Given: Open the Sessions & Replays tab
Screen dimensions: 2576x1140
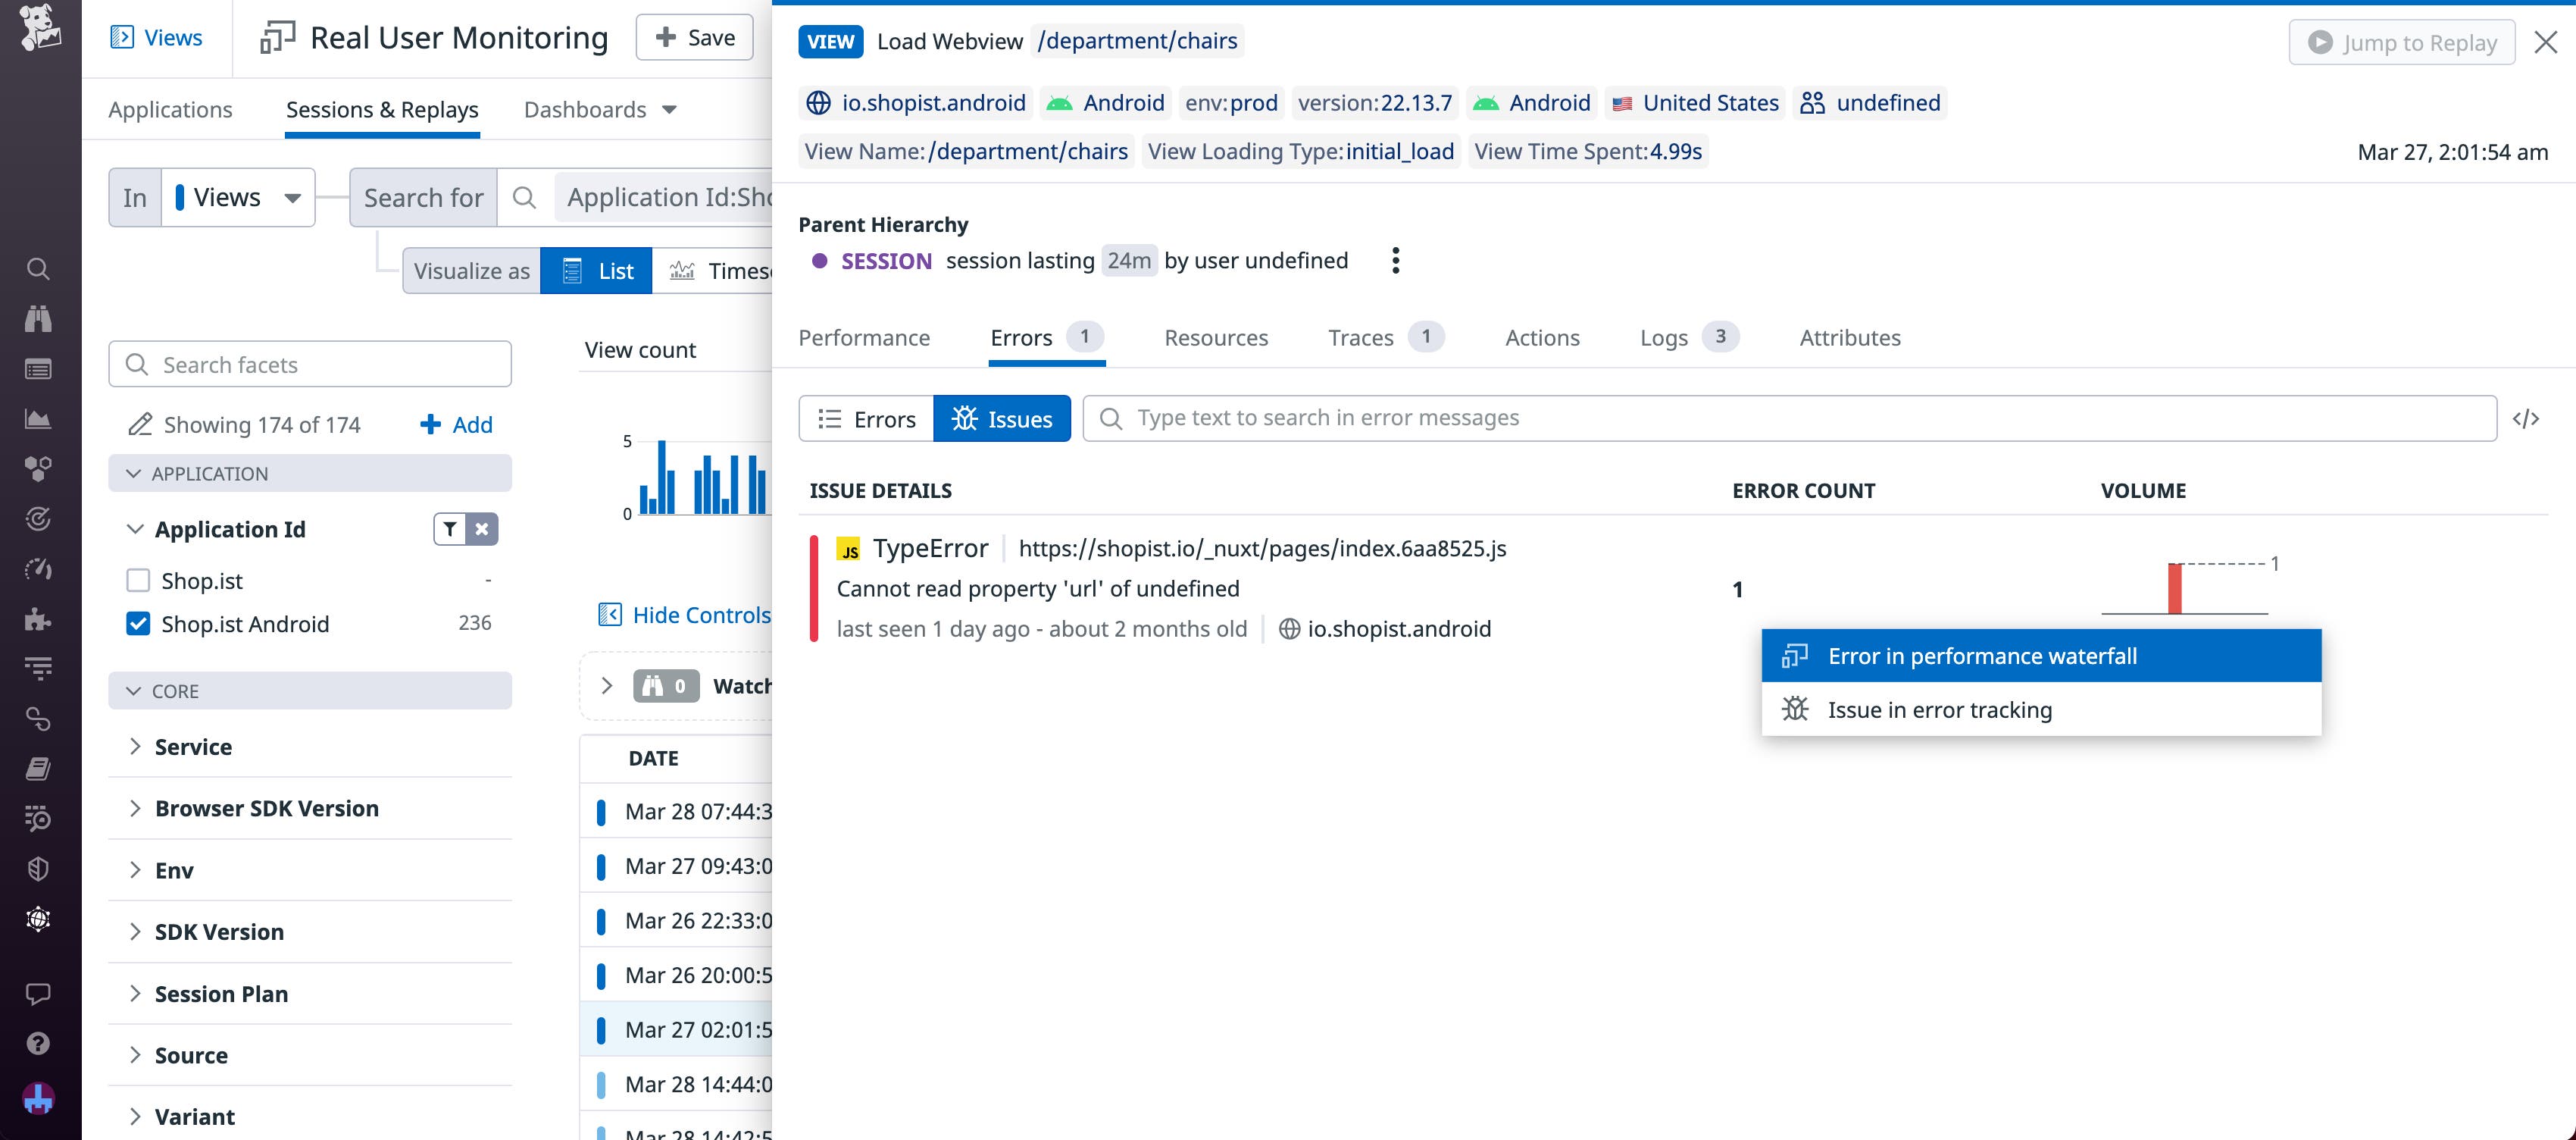Looking at the screenshot, I should point(382,109).
